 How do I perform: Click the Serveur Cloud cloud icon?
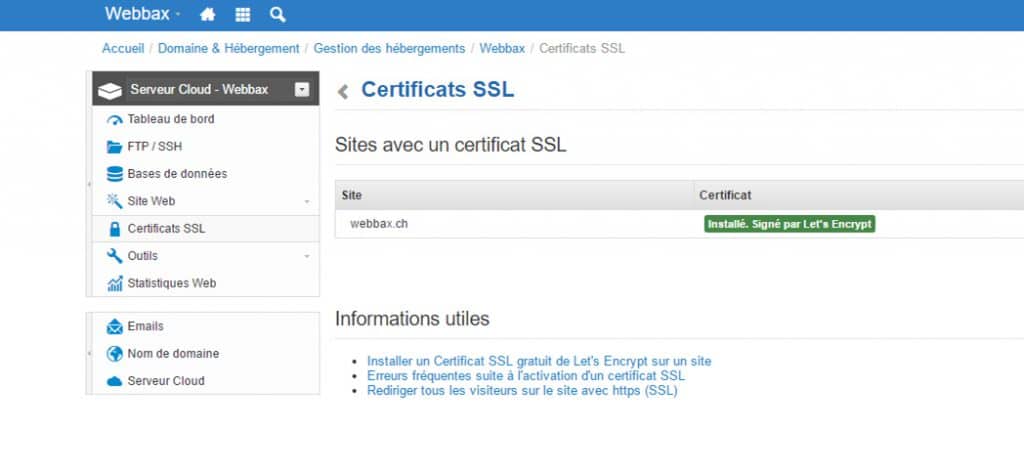pyautogui.click(x=115, y=381)
